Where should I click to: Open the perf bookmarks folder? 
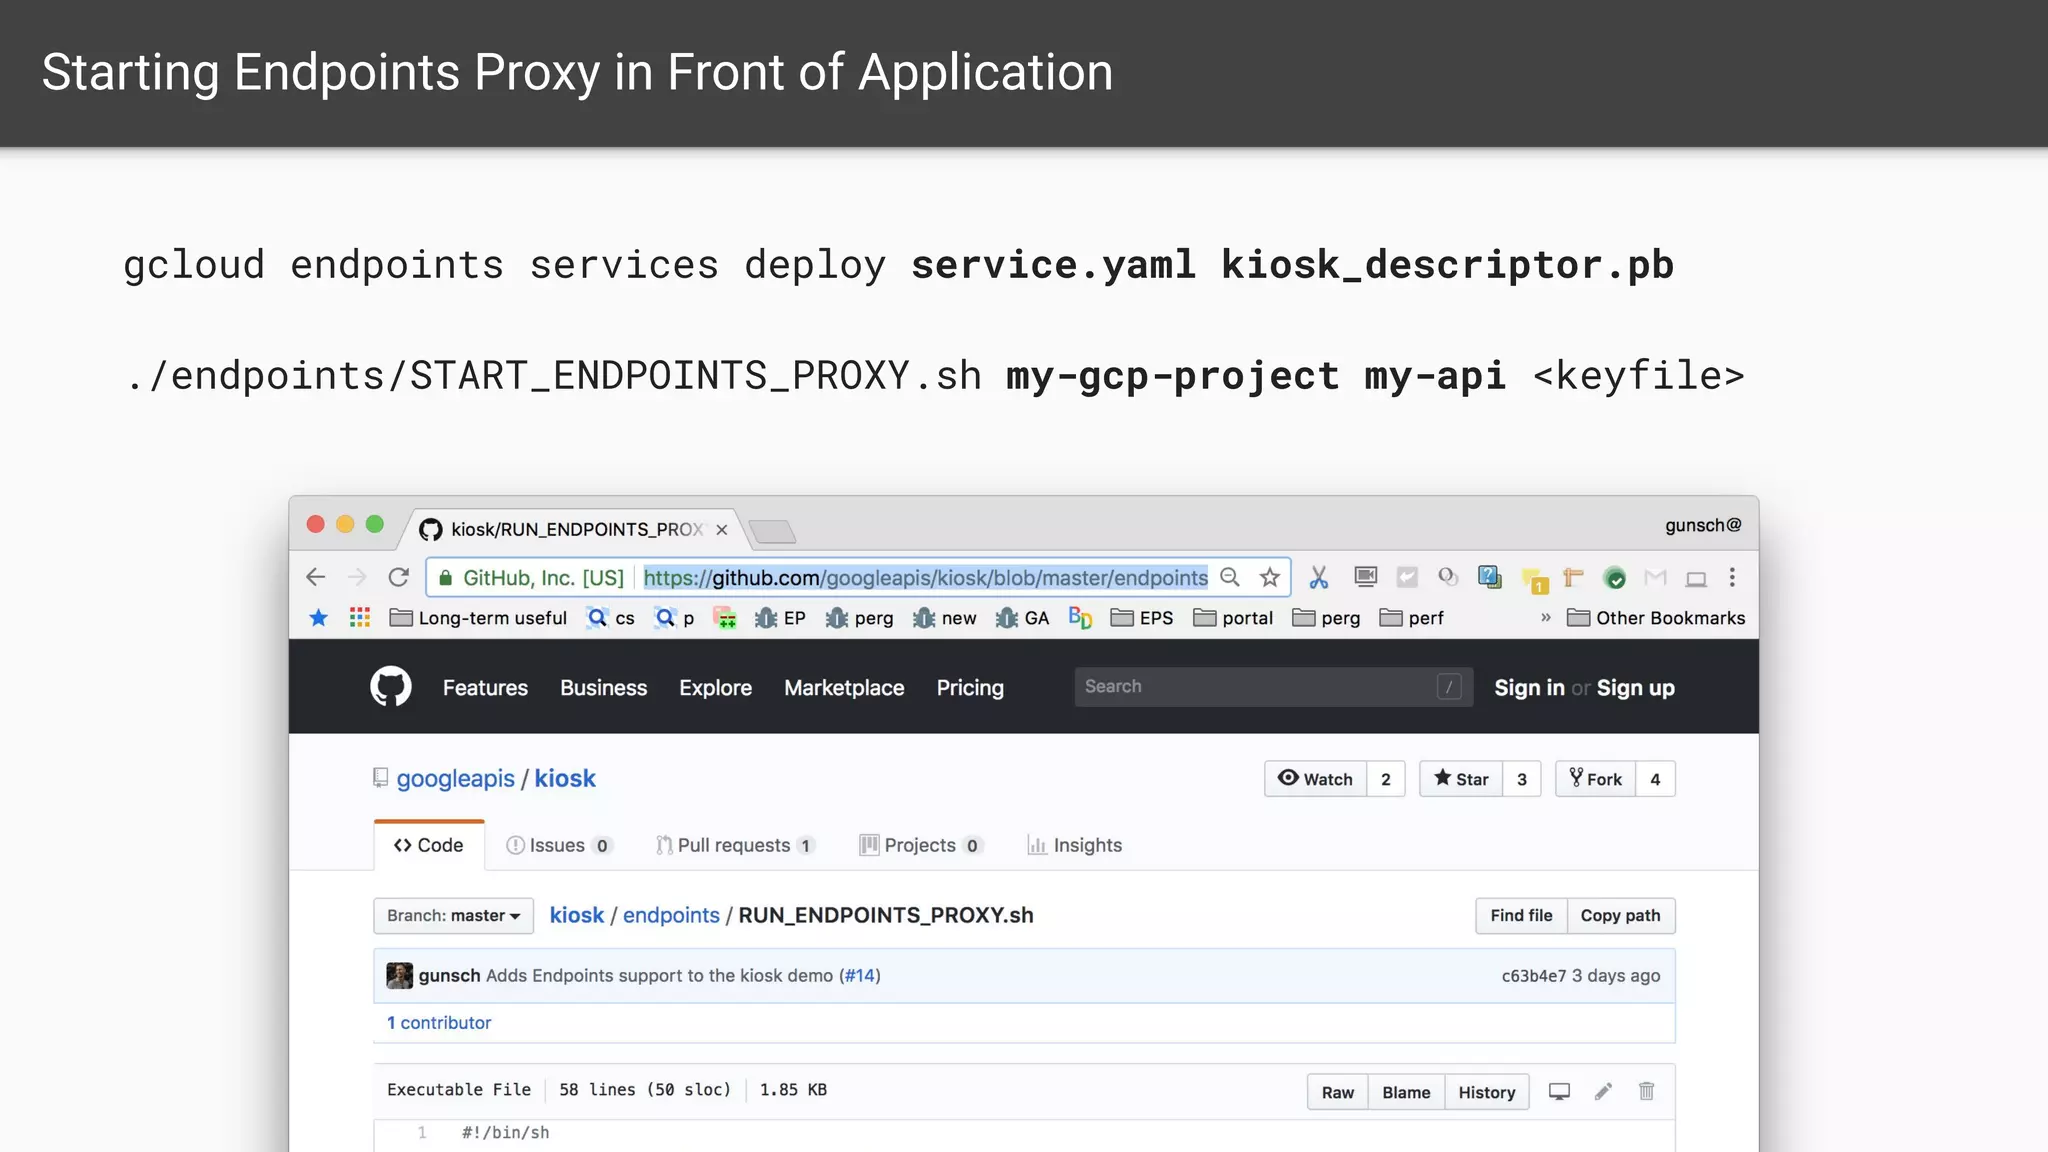pyautogui.click(x=1411, y=618)
